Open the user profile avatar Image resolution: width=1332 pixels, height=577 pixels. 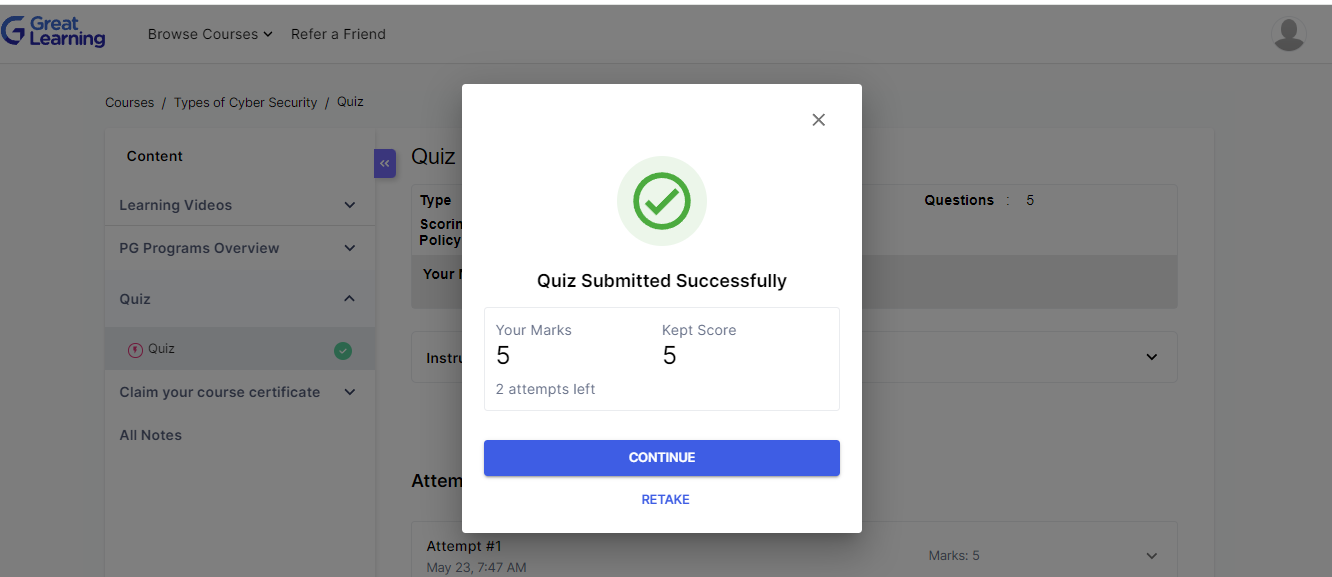(1288, 34)
